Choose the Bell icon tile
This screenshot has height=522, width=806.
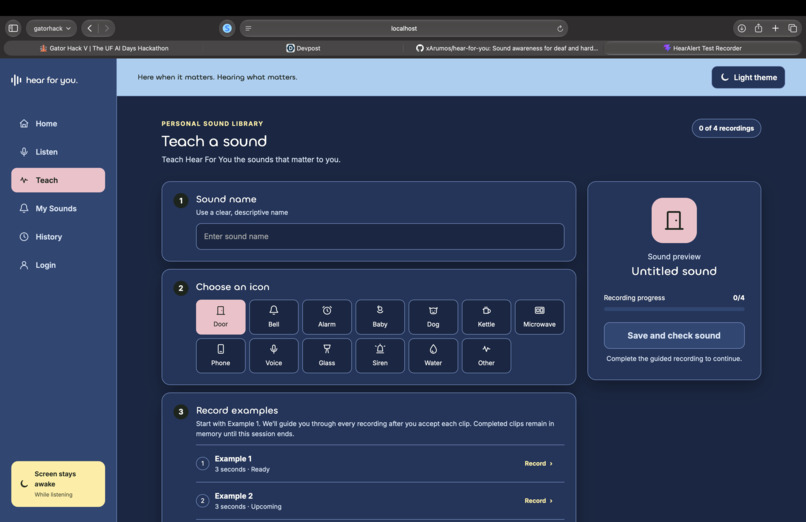click(273, 317)
